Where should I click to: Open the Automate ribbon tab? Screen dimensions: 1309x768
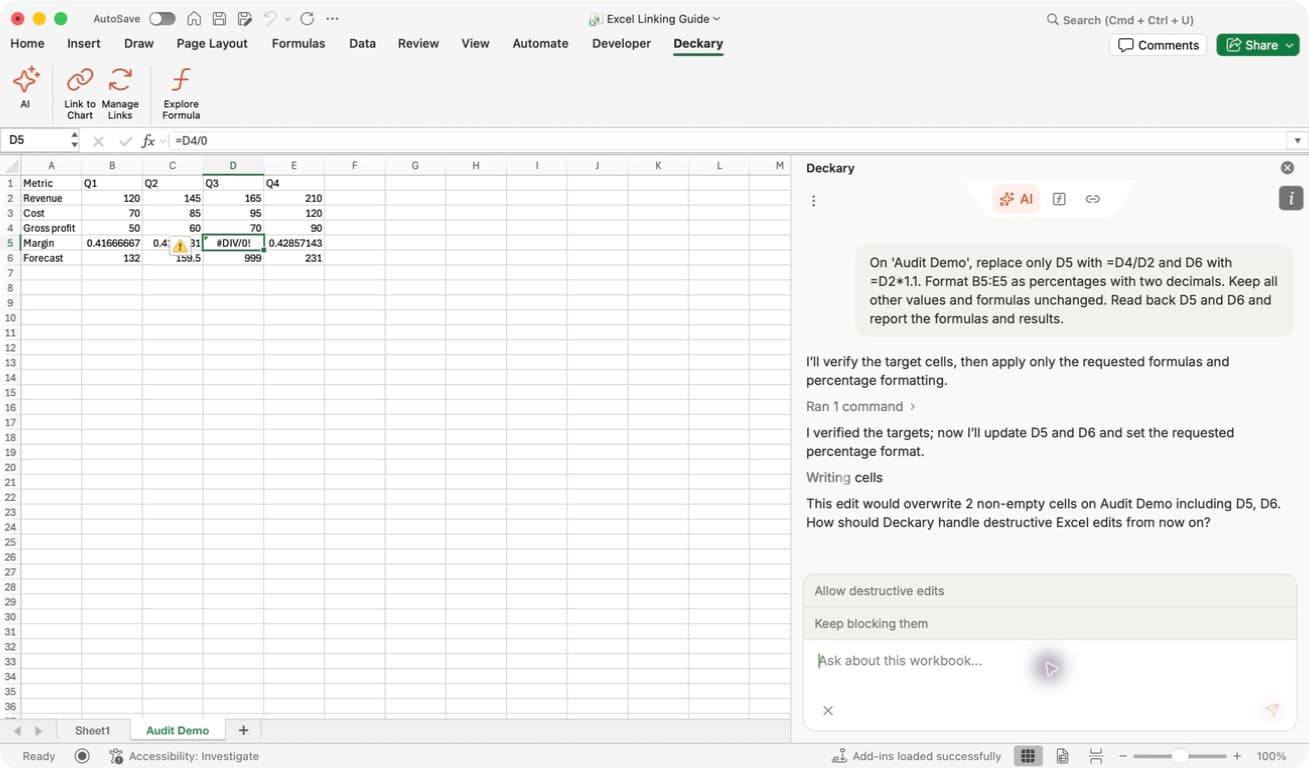tap(540, 43)
